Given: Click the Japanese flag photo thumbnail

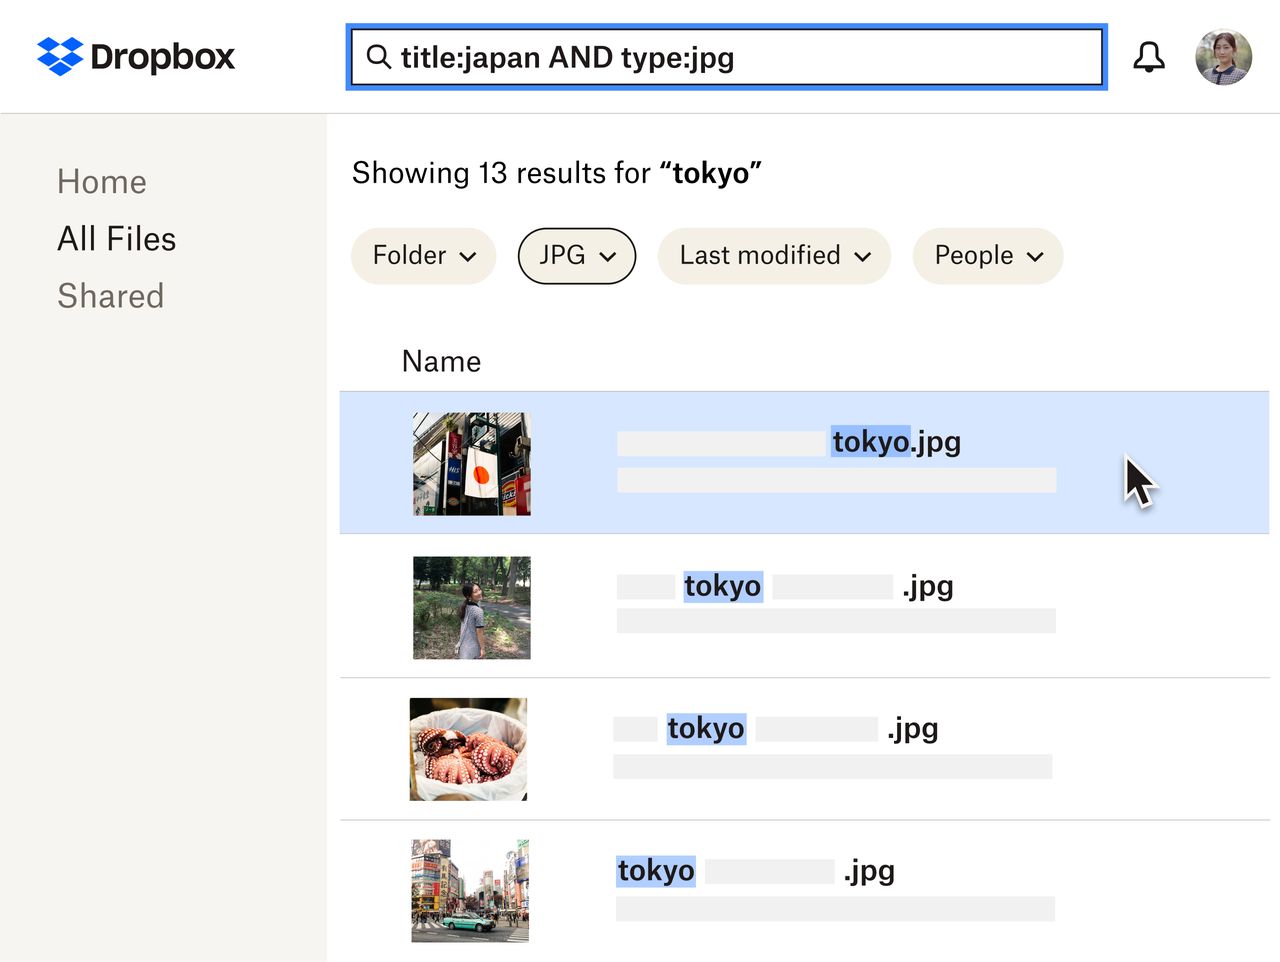Looking at the screenshot, I should (x=471, y=463).
